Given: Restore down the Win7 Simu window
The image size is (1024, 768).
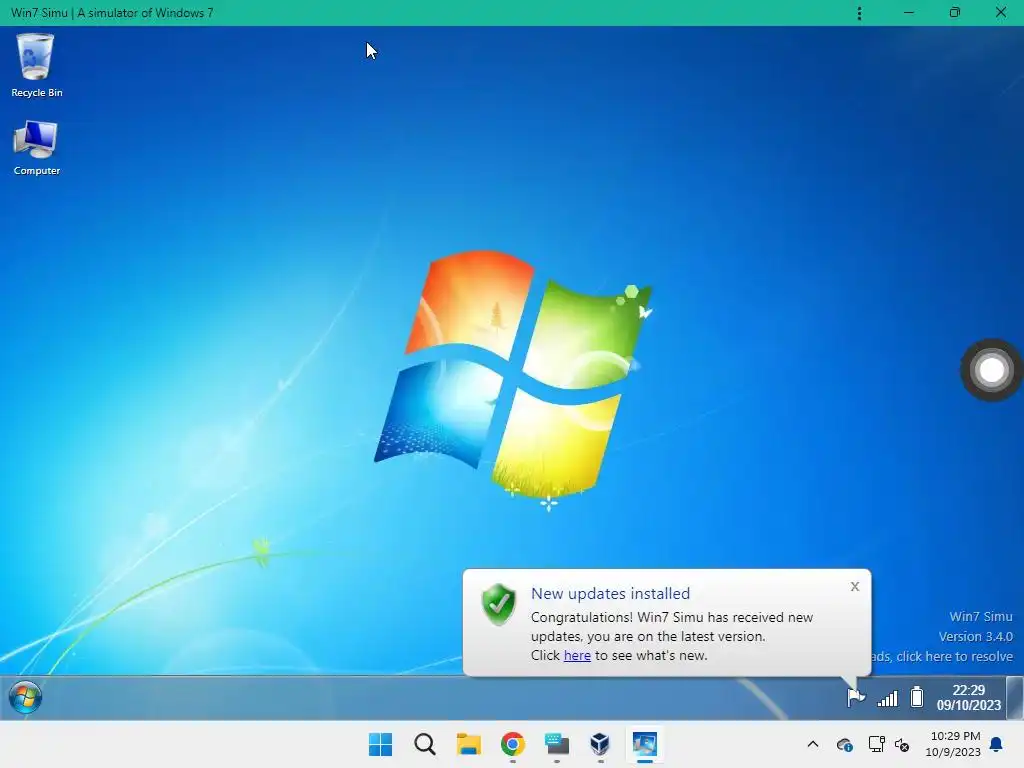Looking at the screenshot, I should 955,12.
